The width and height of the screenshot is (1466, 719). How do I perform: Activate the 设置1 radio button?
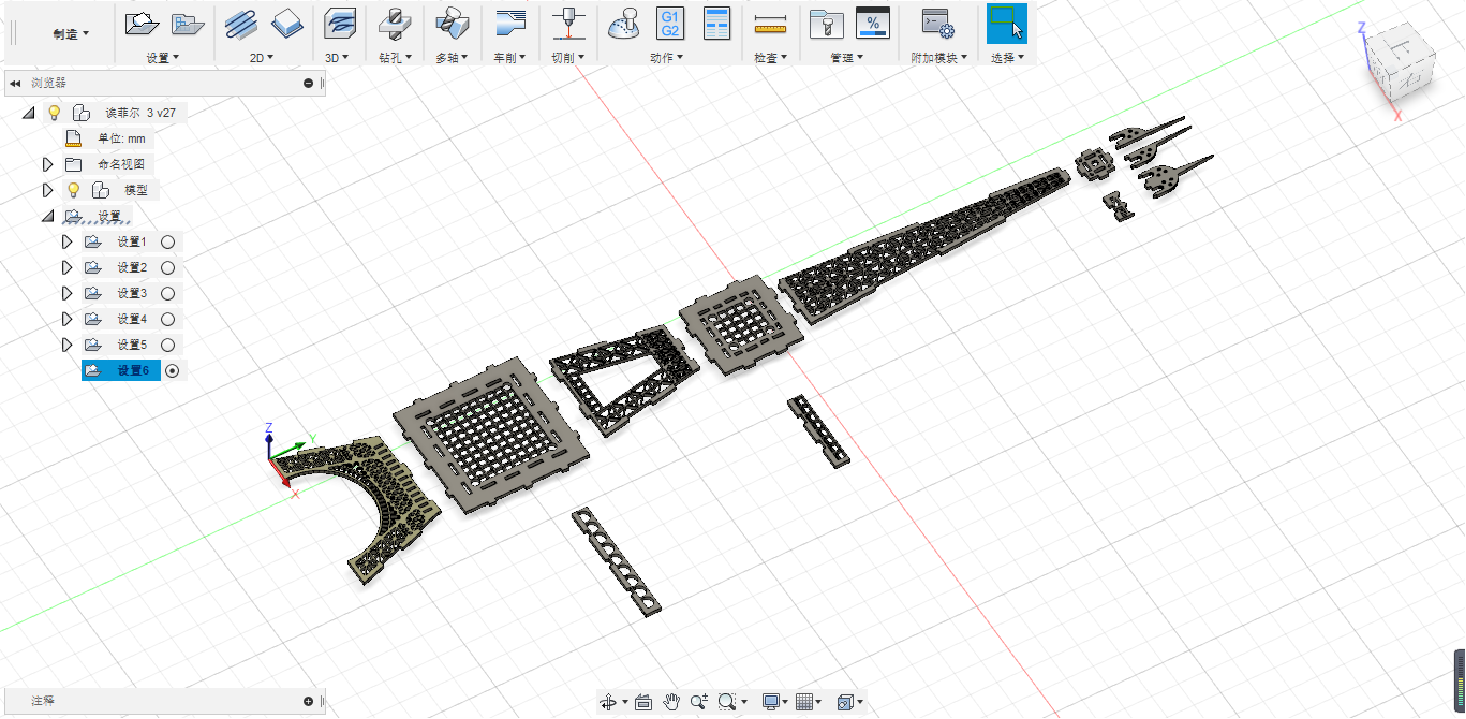click(x=168, y=242)
